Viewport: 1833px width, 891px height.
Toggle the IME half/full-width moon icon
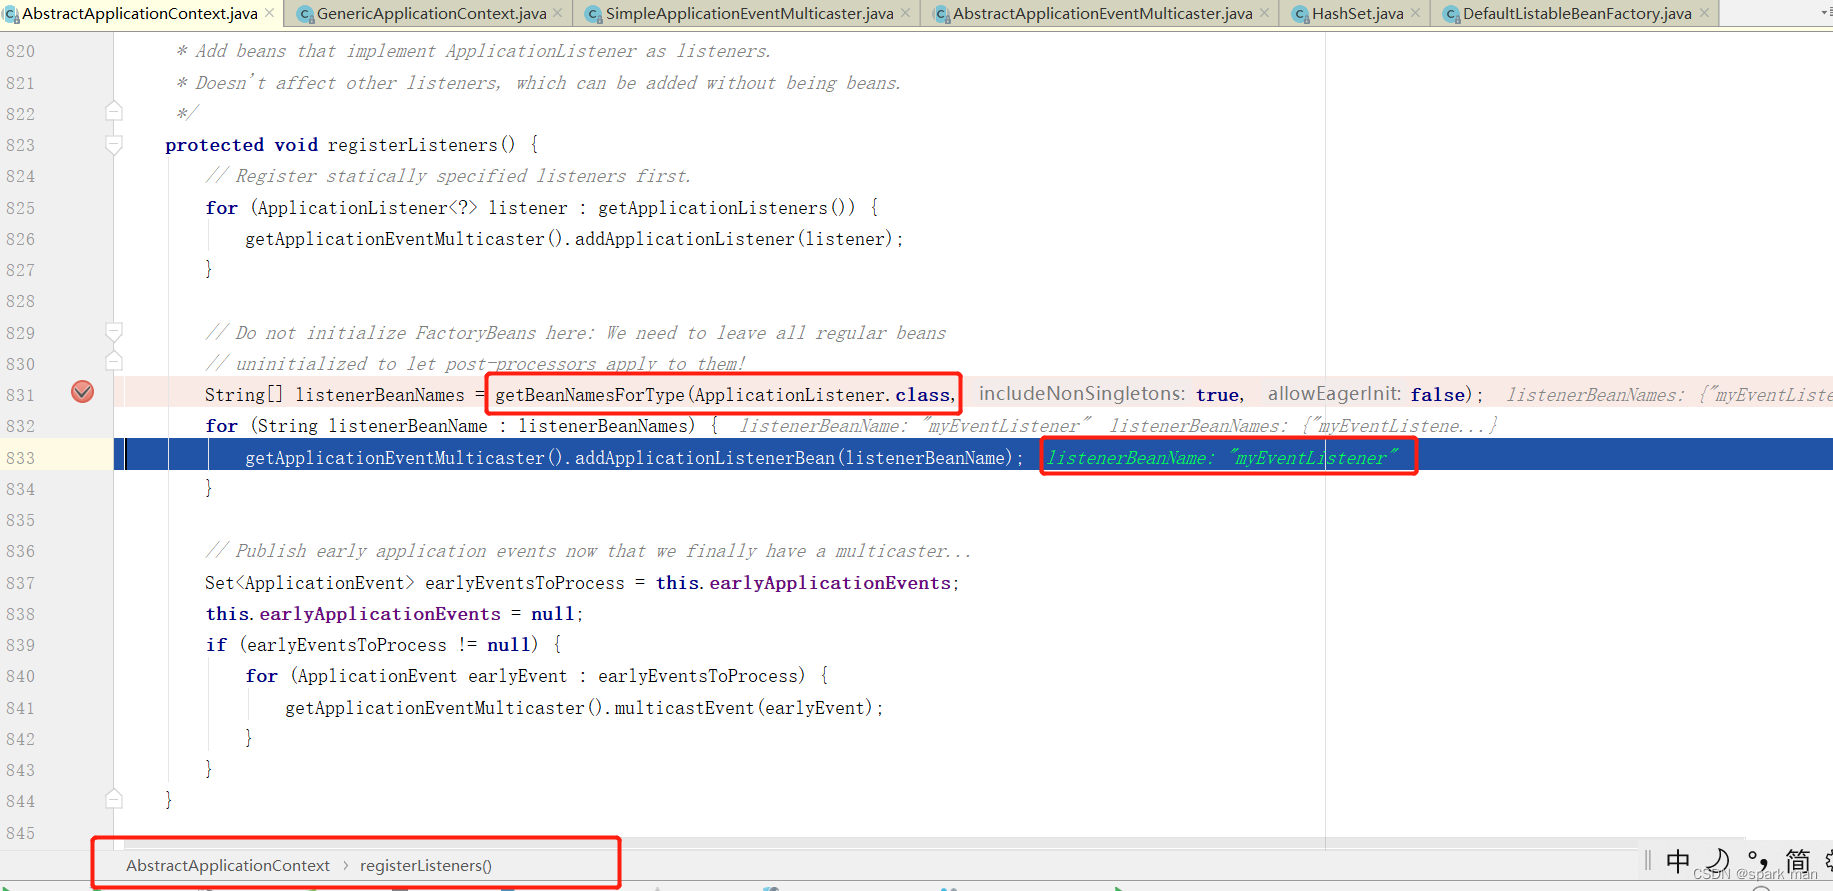[1718, 861]
